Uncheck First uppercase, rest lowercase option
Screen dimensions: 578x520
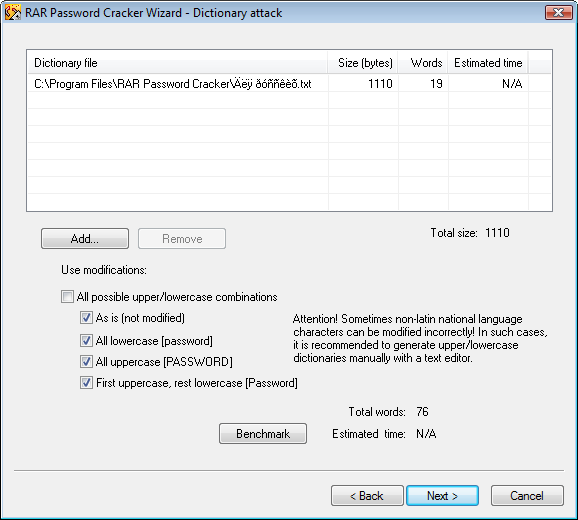coord(86,383)
